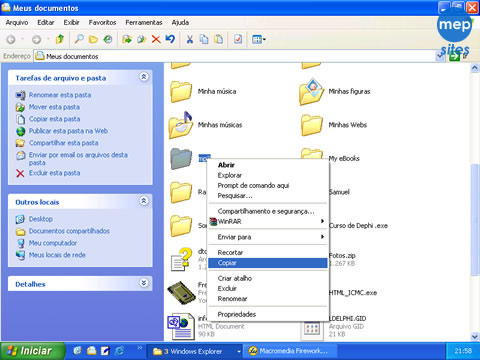This screenshot has width=480, height=360.
Task: Open the Search magnifier tool
Action: pos(79,39)
